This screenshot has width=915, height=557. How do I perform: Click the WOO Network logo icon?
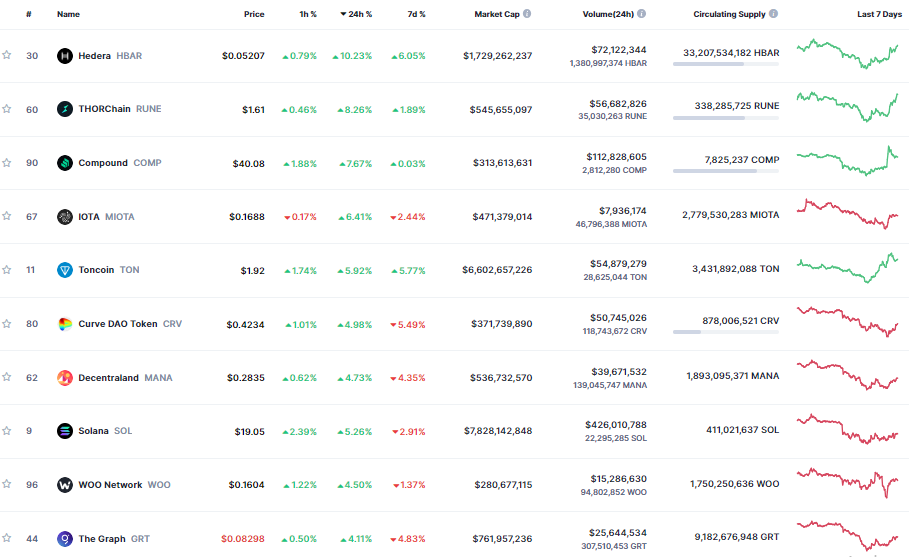[x=65, y=485]
